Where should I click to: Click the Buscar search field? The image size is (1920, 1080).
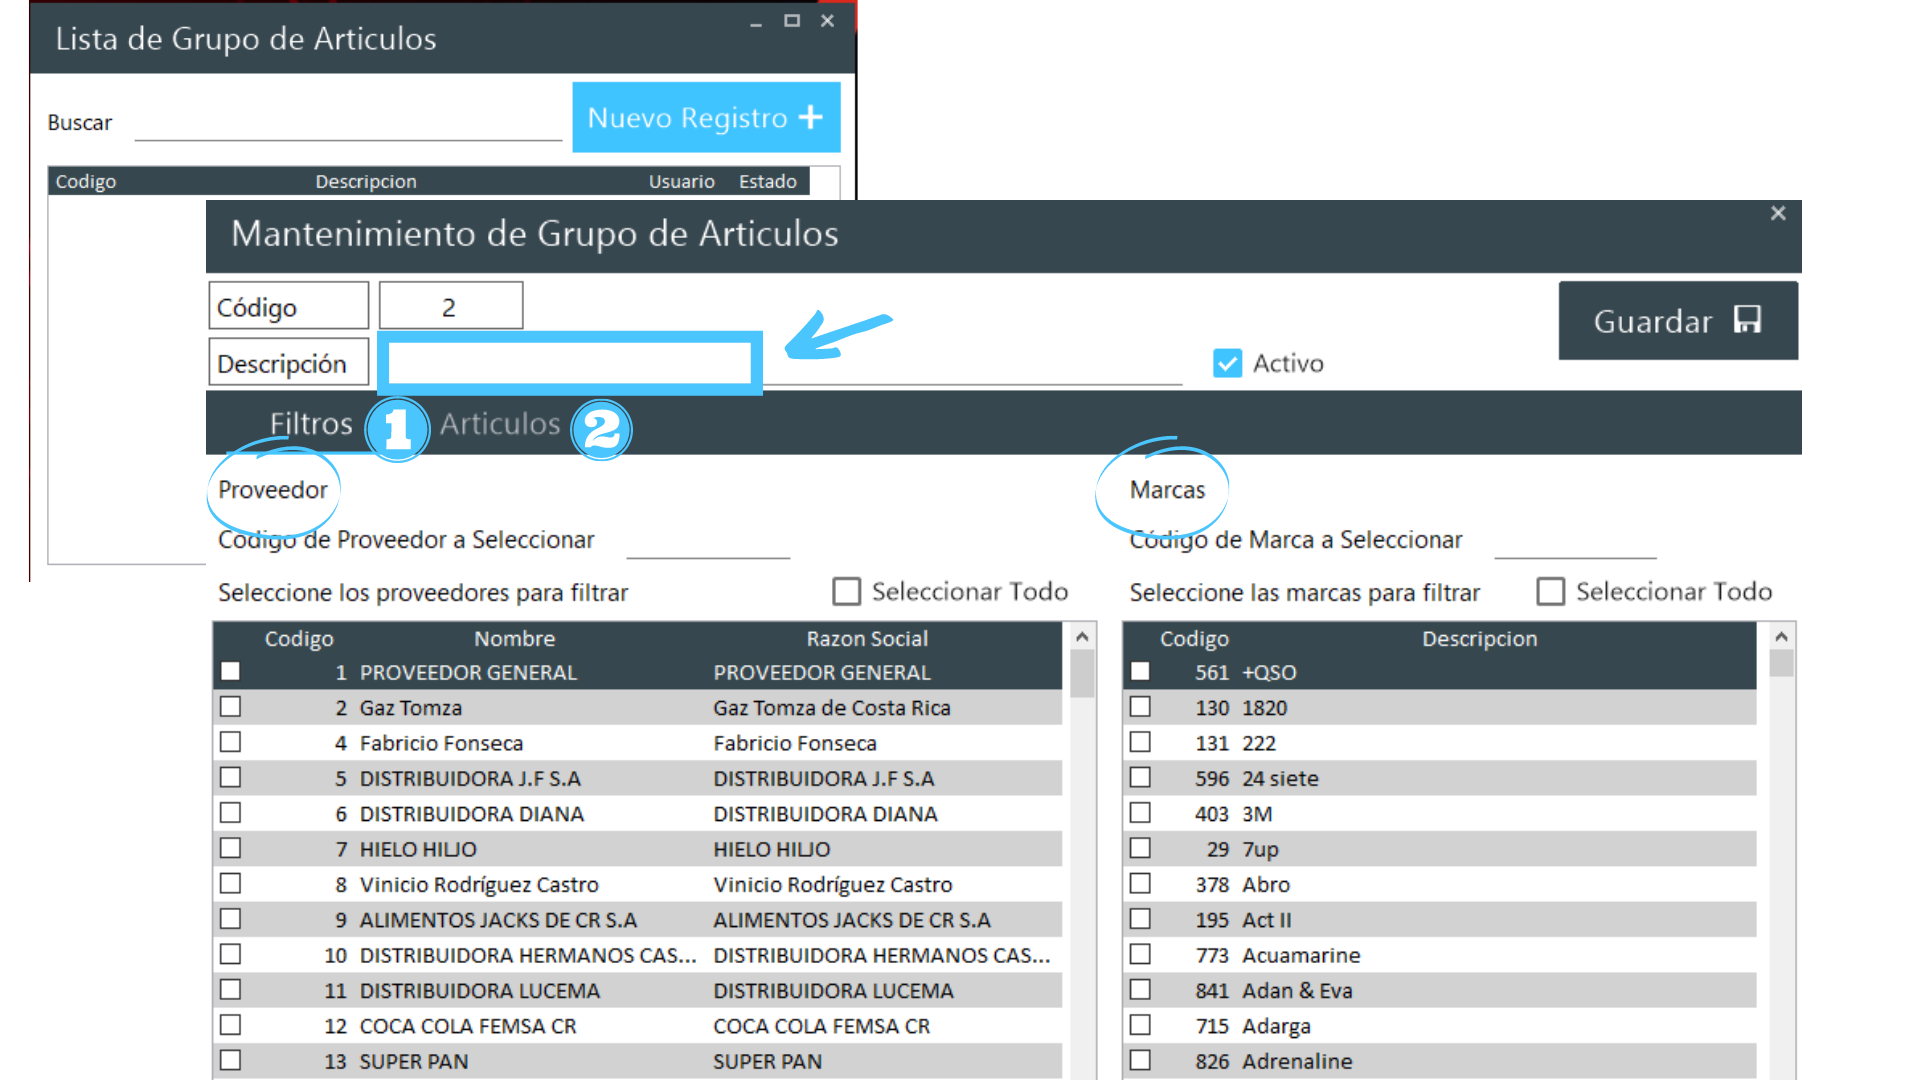click(348, 124)
